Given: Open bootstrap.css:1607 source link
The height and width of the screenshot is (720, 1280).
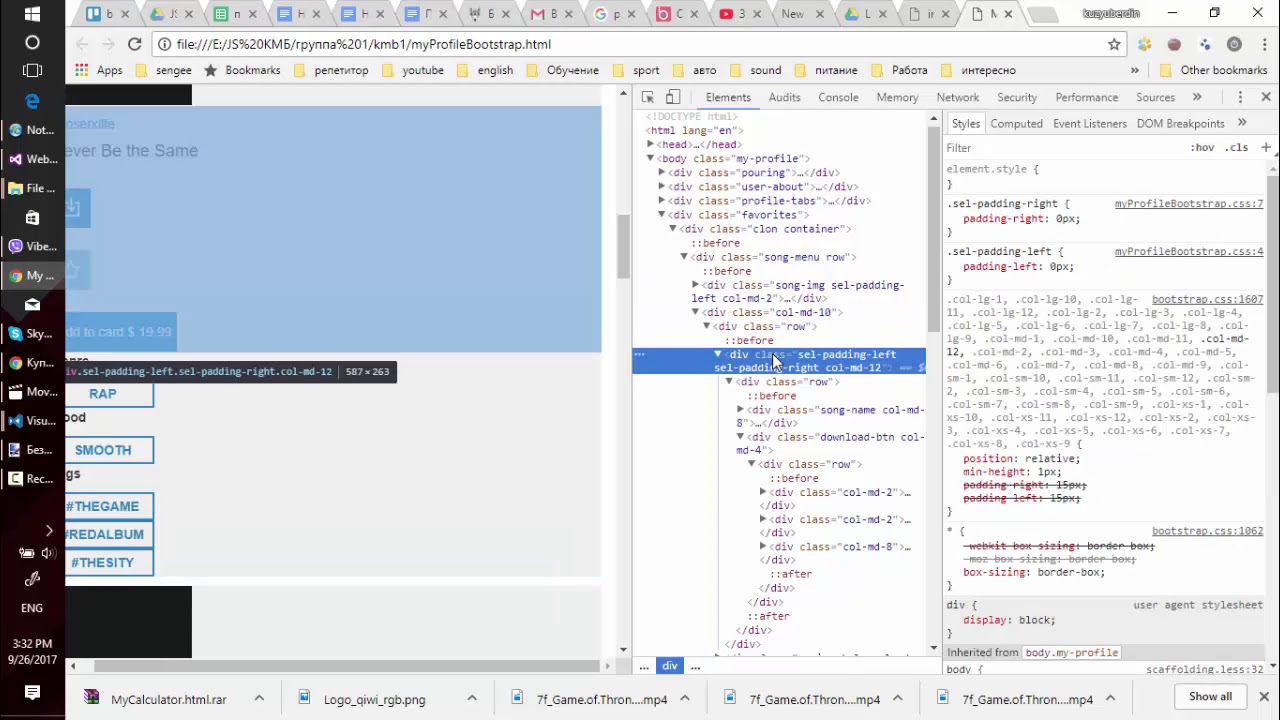Looking at the screenshot, I should pyautogui.click(x=1207, y=299).
